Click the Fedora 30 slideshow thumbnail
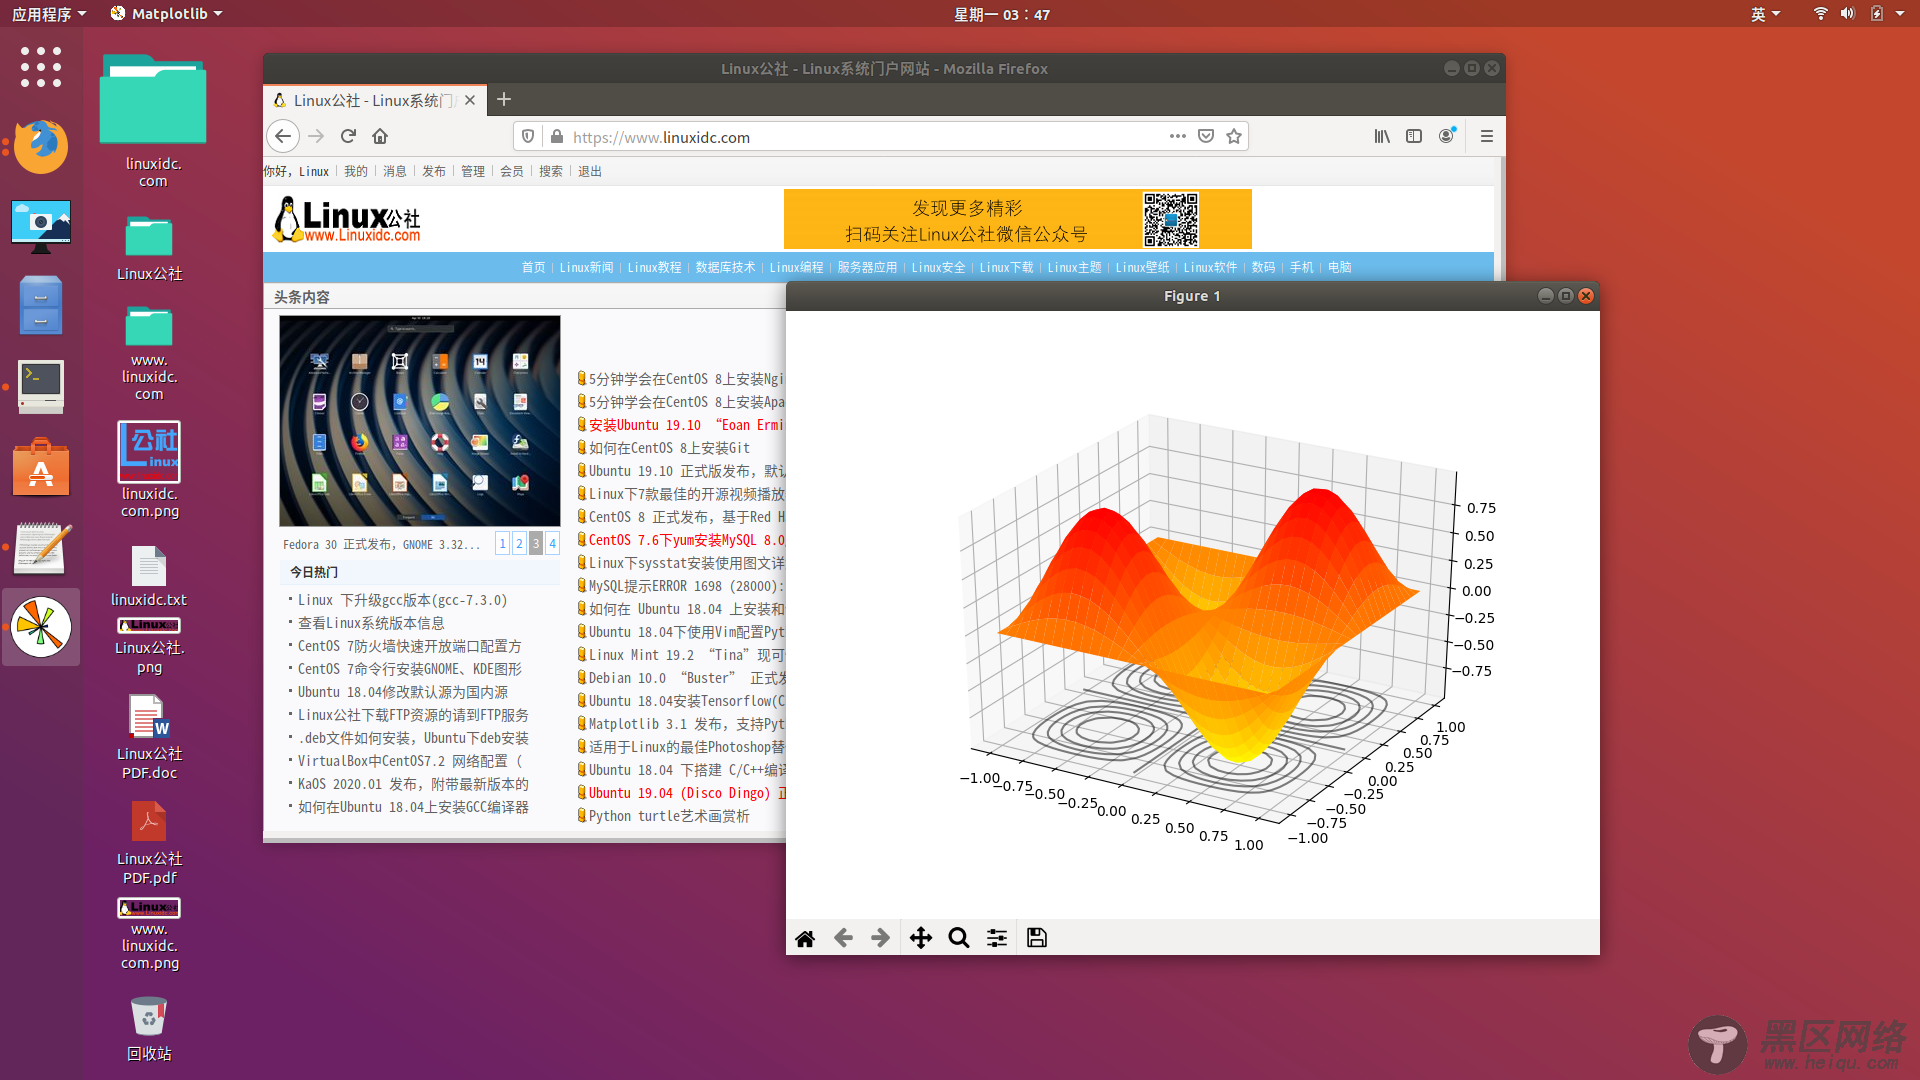 pyautogui.click(x=420, y=421)
